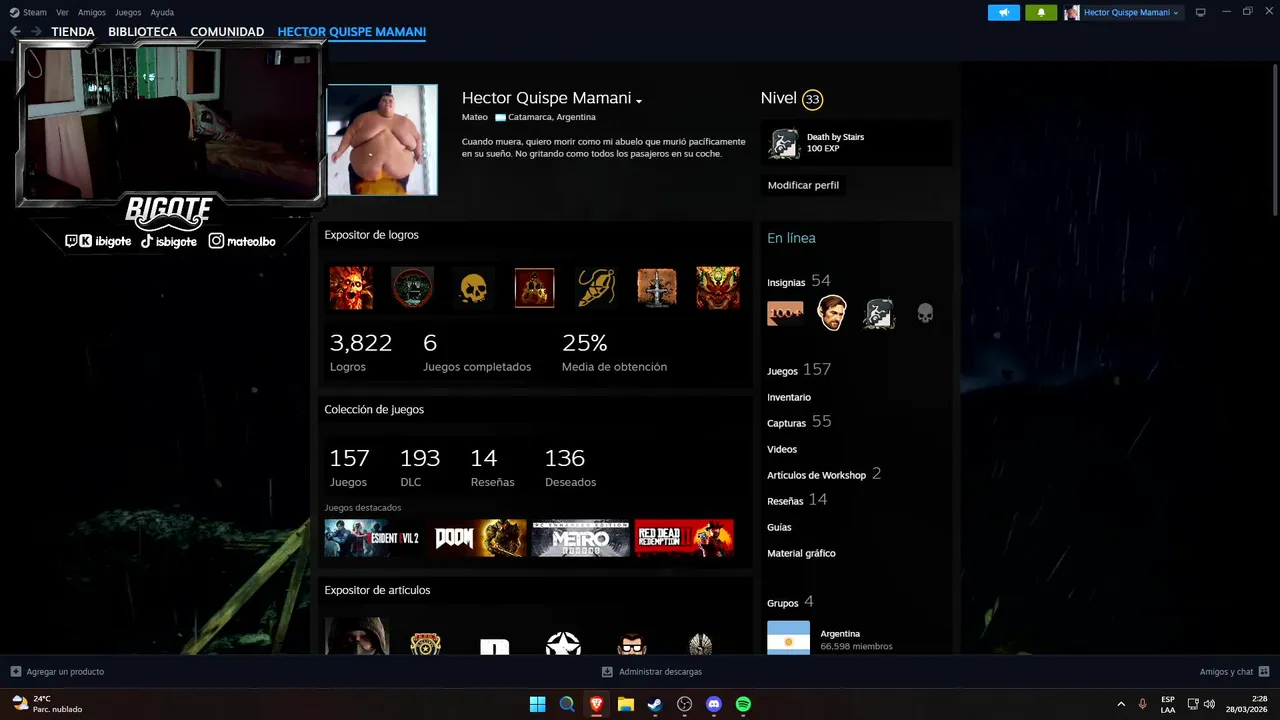Open the File Explorer taskbar icon
Screen dimensions: 1280x720
[x=625, y=704]
